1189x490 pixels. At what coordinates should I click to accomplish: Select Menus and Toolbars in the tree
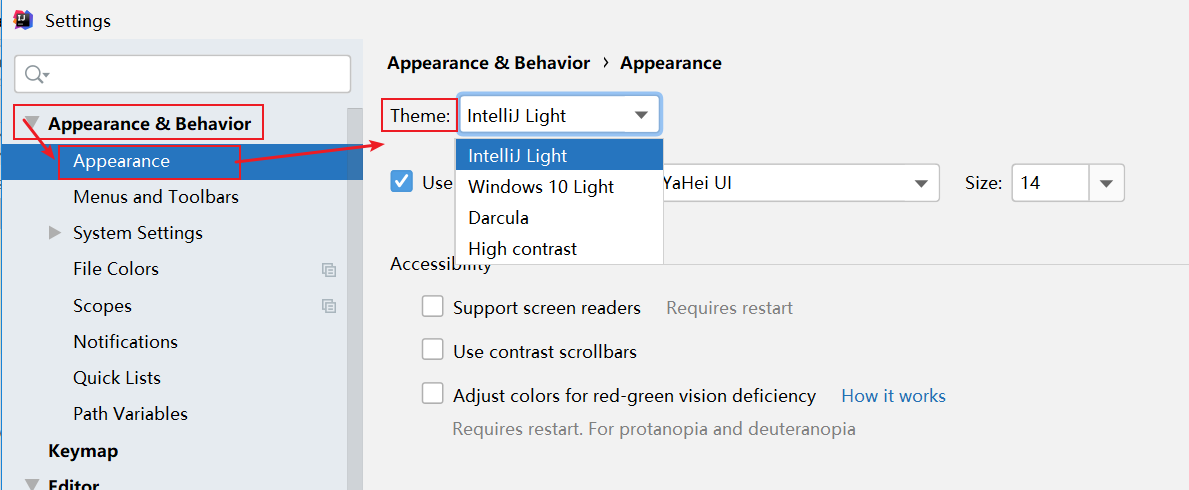click(156, 197)
